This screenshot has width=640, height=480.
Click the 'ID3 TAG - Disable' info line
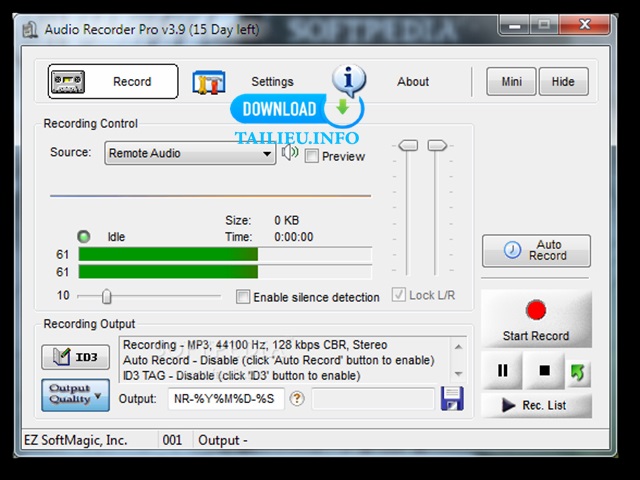tap(241, 376)
